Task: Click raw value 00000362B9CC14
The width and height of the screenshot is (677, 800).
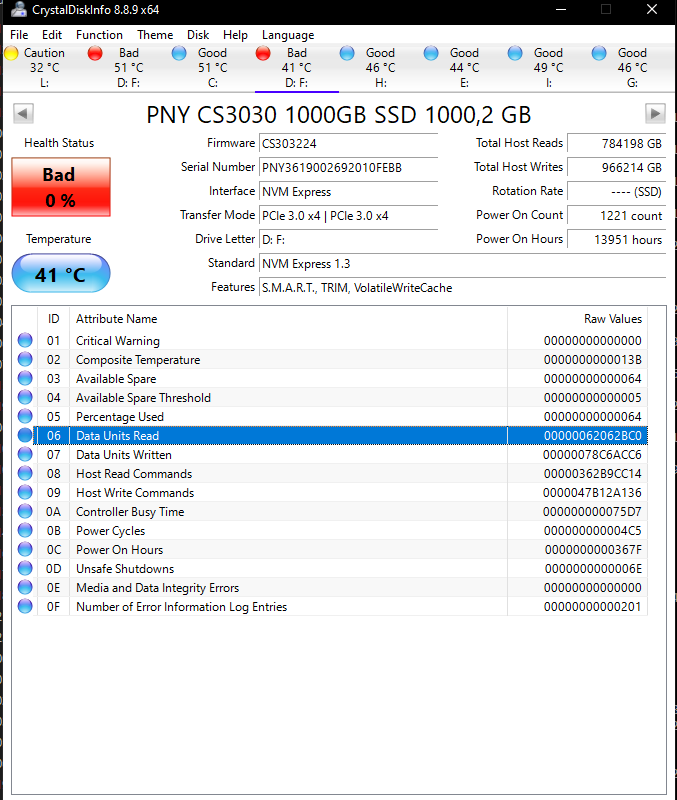Action: pyautogui.click(x=592, y=473)
